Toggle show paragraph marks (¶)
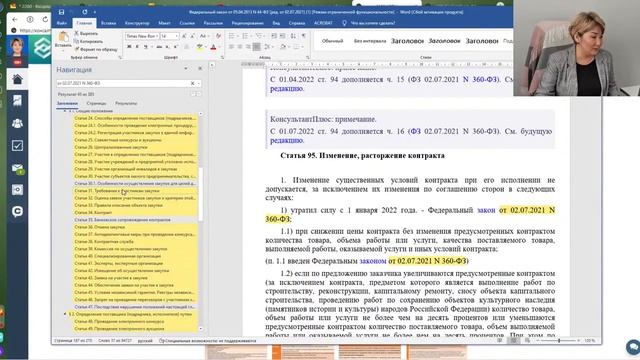This screenshot has height=360, width=640. coord(304,36)
